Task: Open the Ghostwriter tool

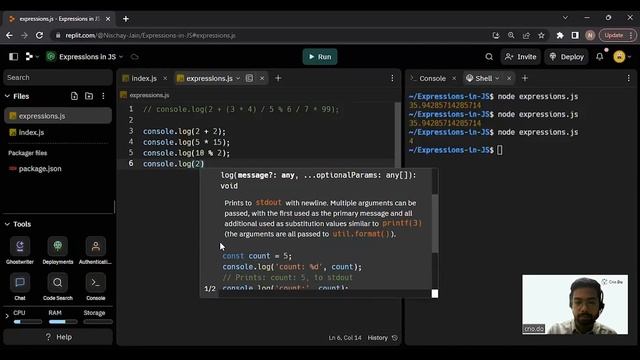Action: pos(20,250)
